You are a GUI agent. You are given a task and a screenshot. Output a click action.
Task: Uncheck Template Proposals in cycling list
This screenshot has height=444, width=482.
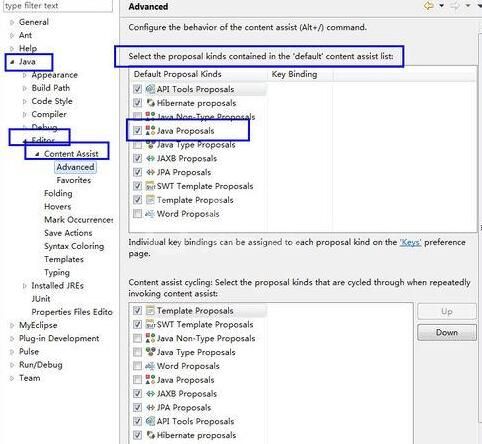(x=137, y=311)
